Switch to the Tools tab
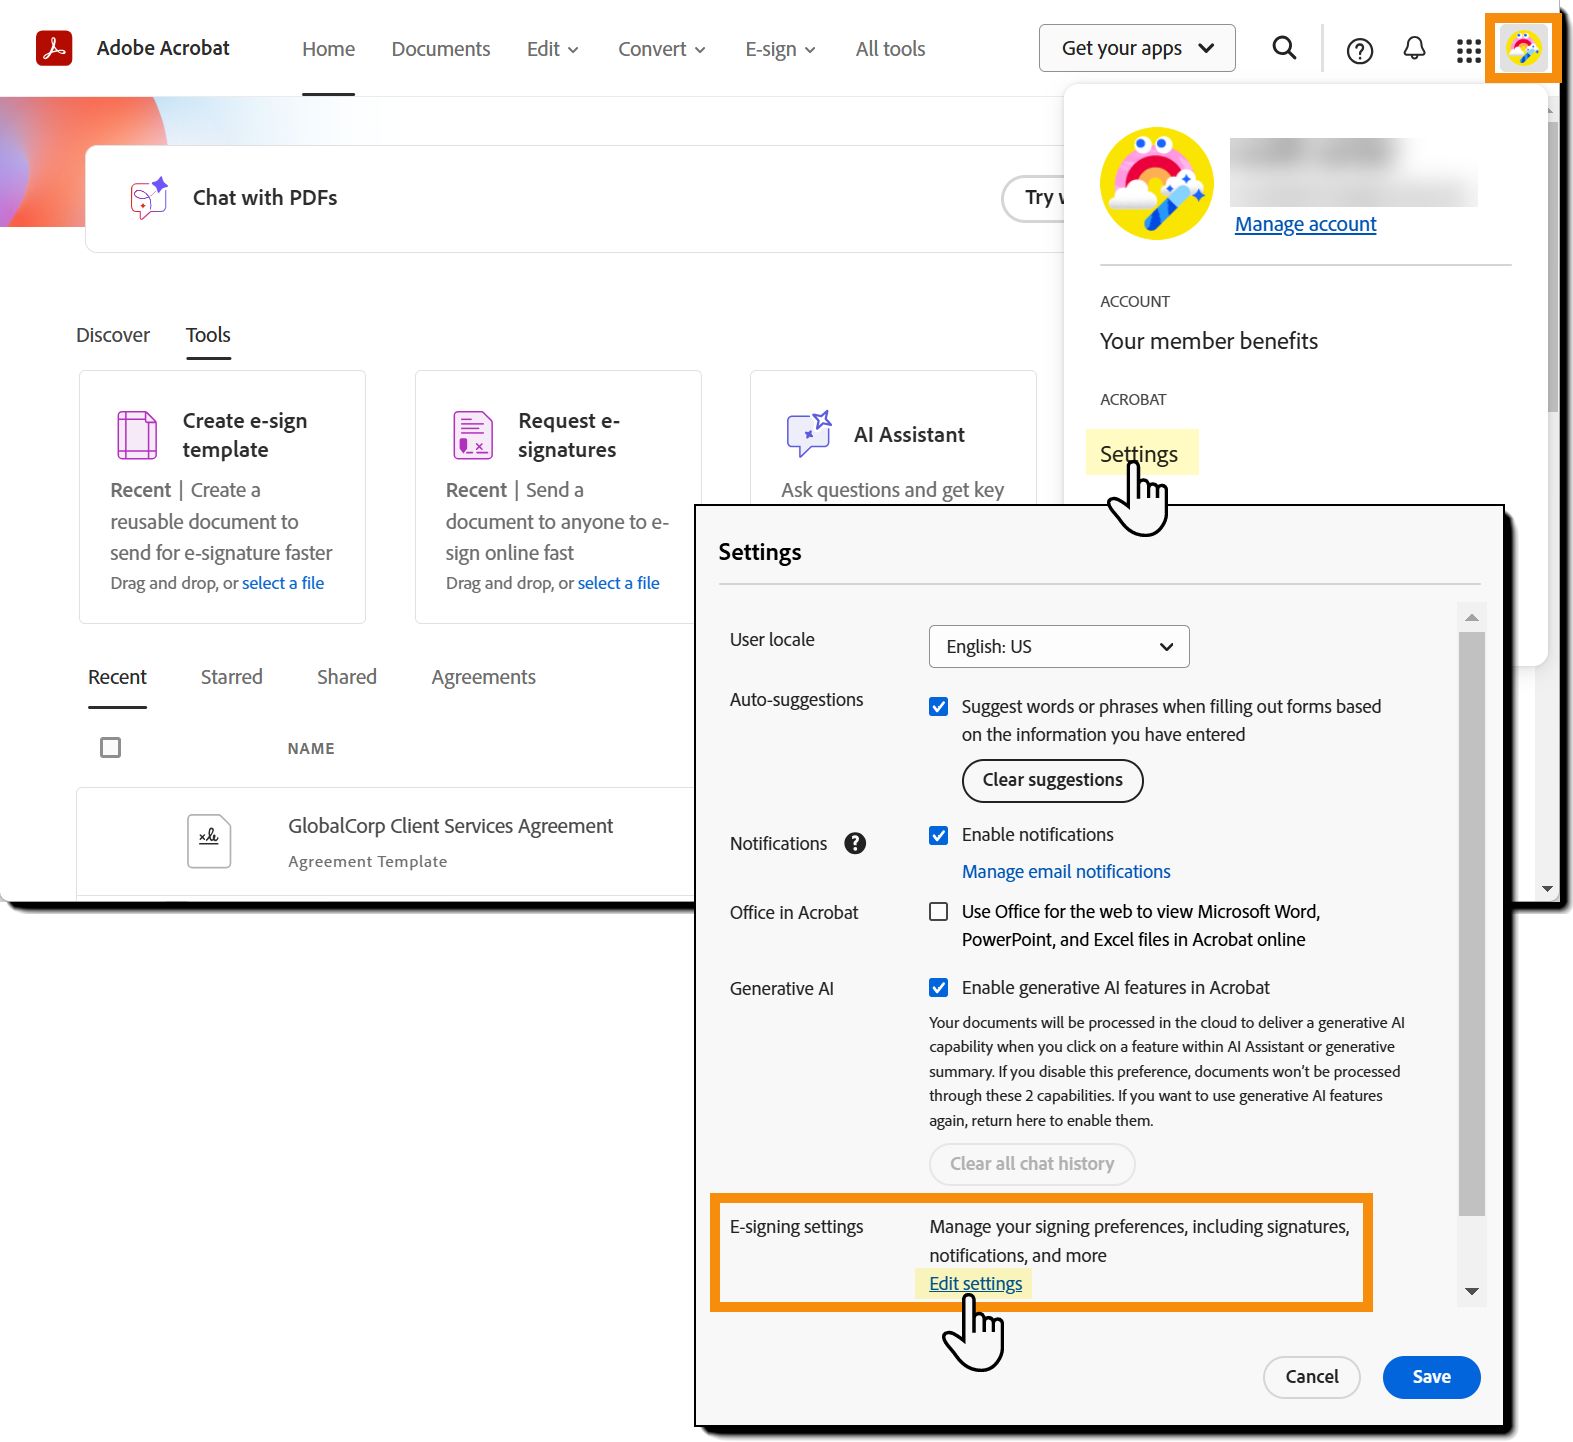Viewport: 1573px width, 1442px height. pyautogui.click(x=208, y=335)
